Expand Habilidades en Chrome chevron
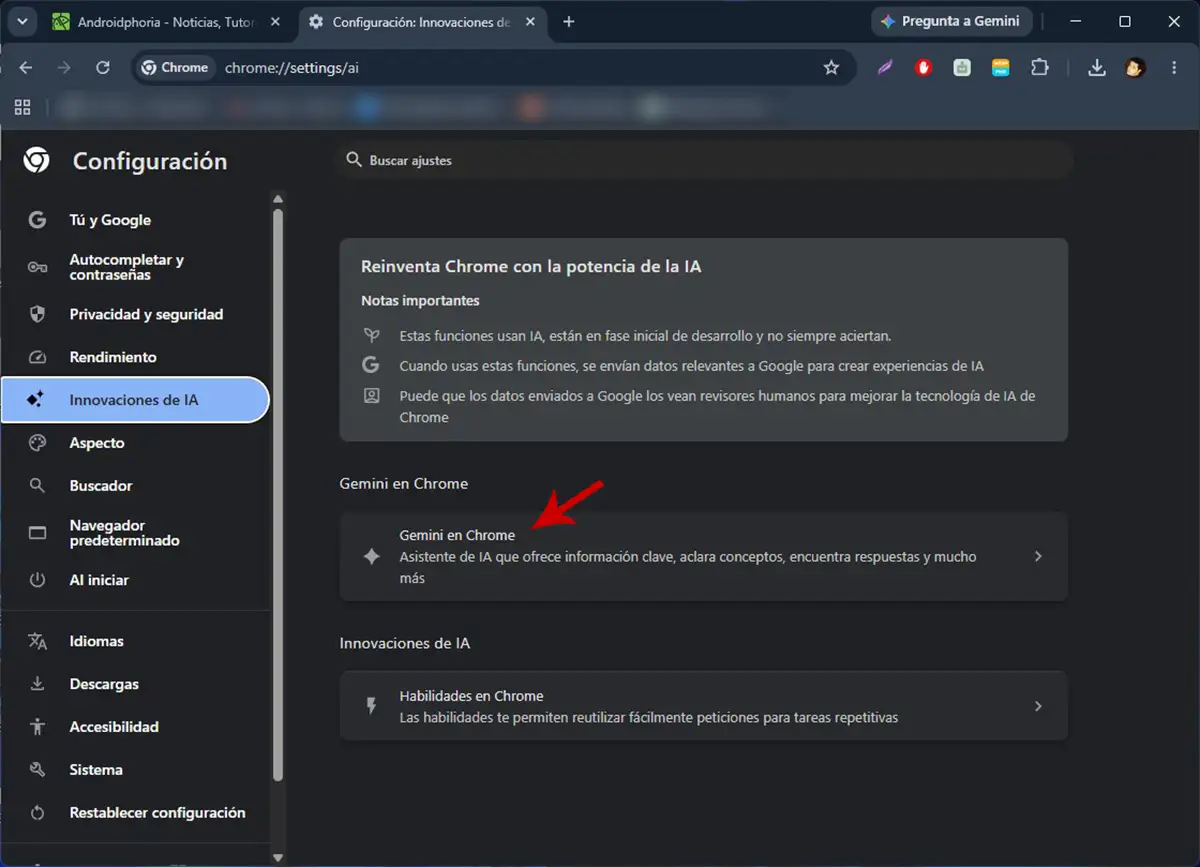The width and height of the screenshot is (1200, 867). point(1038,706)
